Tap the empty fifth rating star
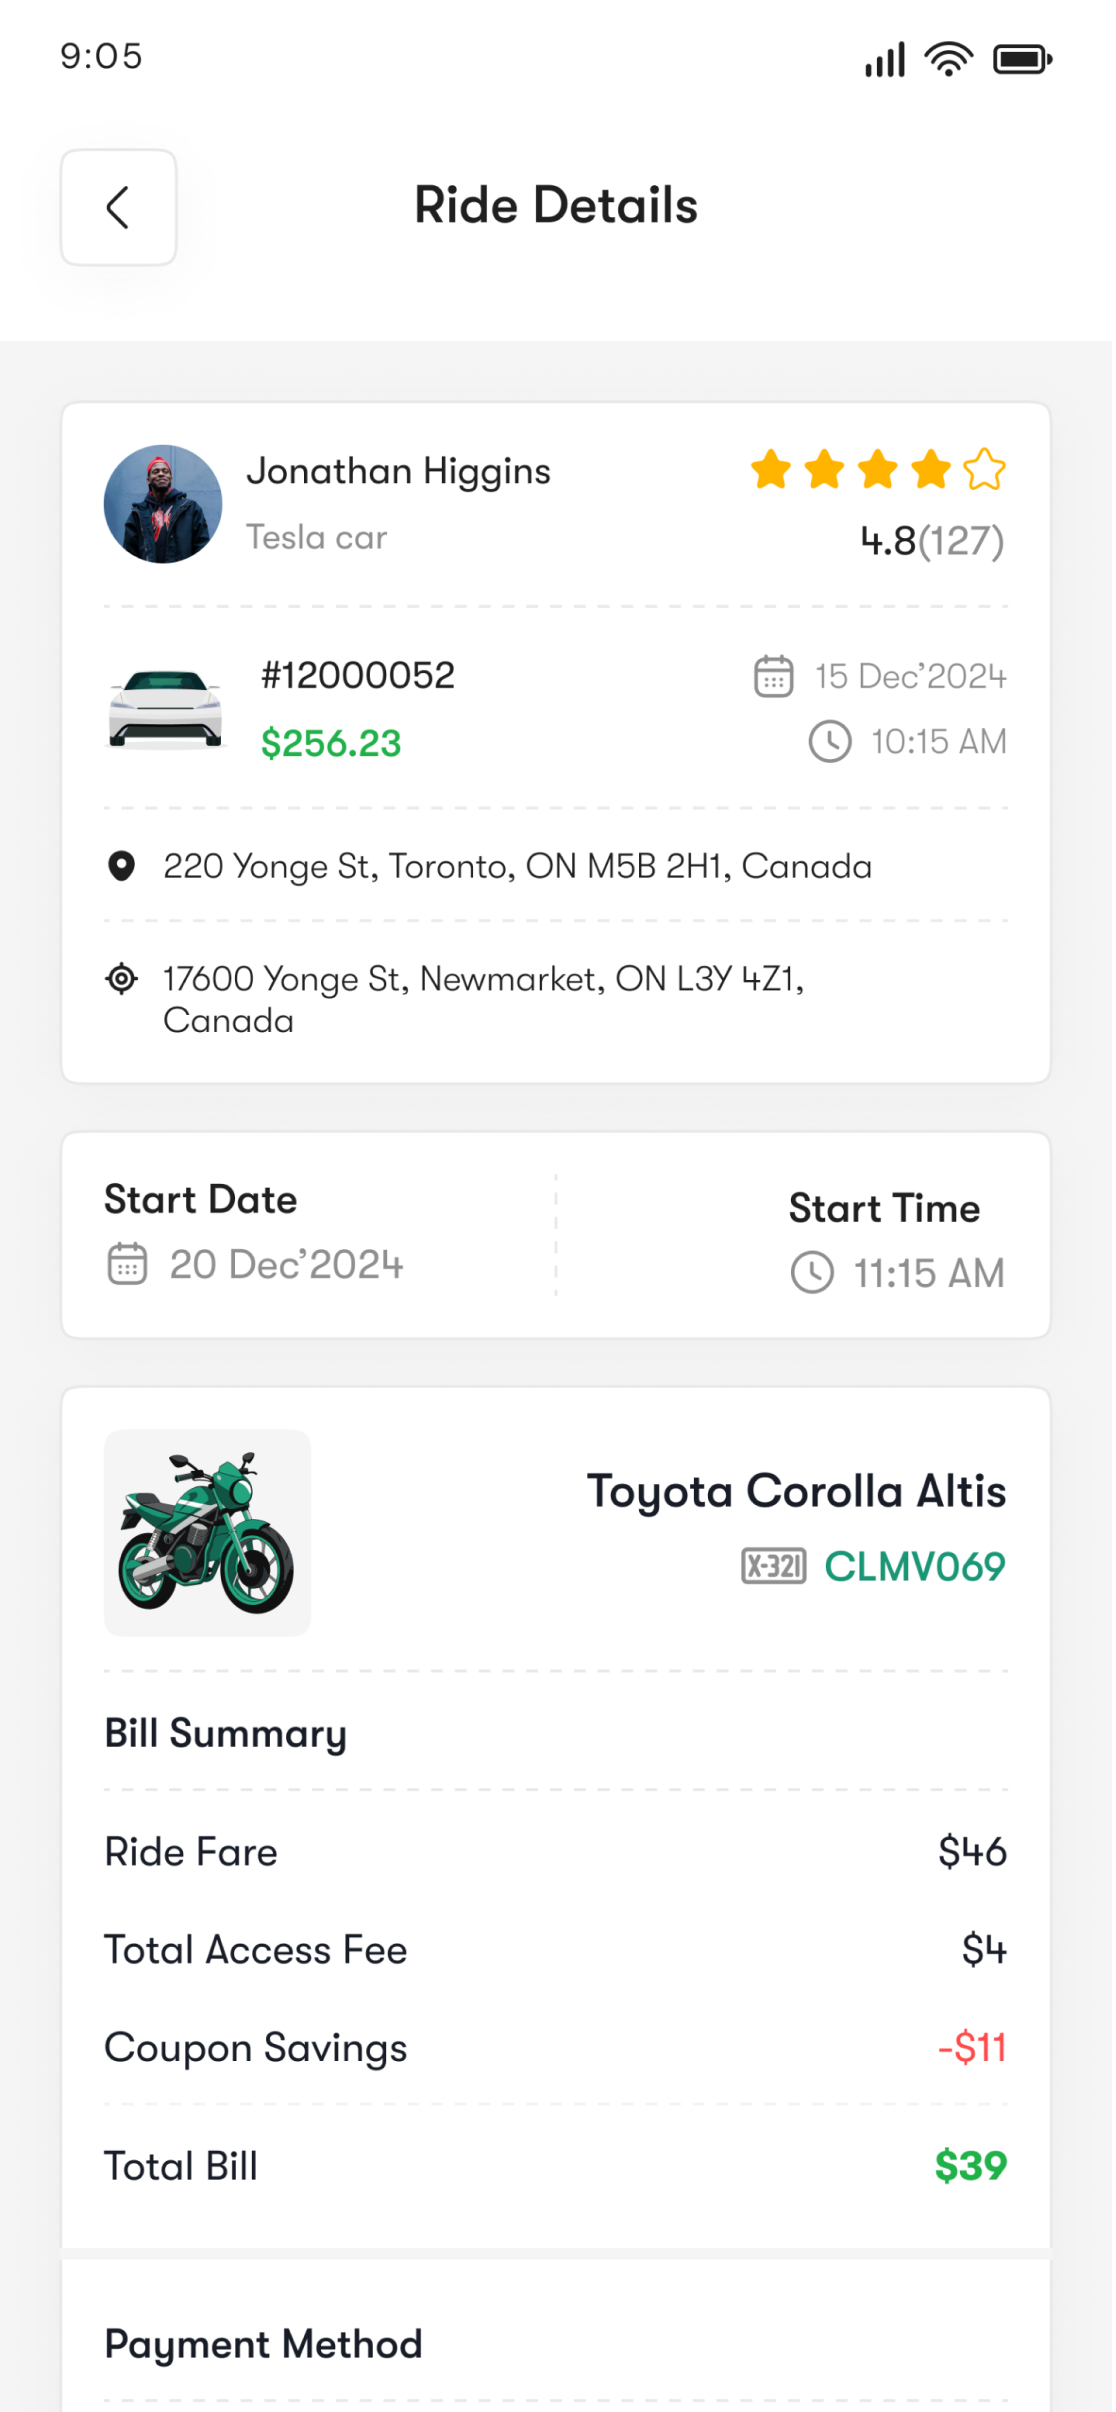1116x2412 pixels. pyautogui.click(x=984, y=469)
